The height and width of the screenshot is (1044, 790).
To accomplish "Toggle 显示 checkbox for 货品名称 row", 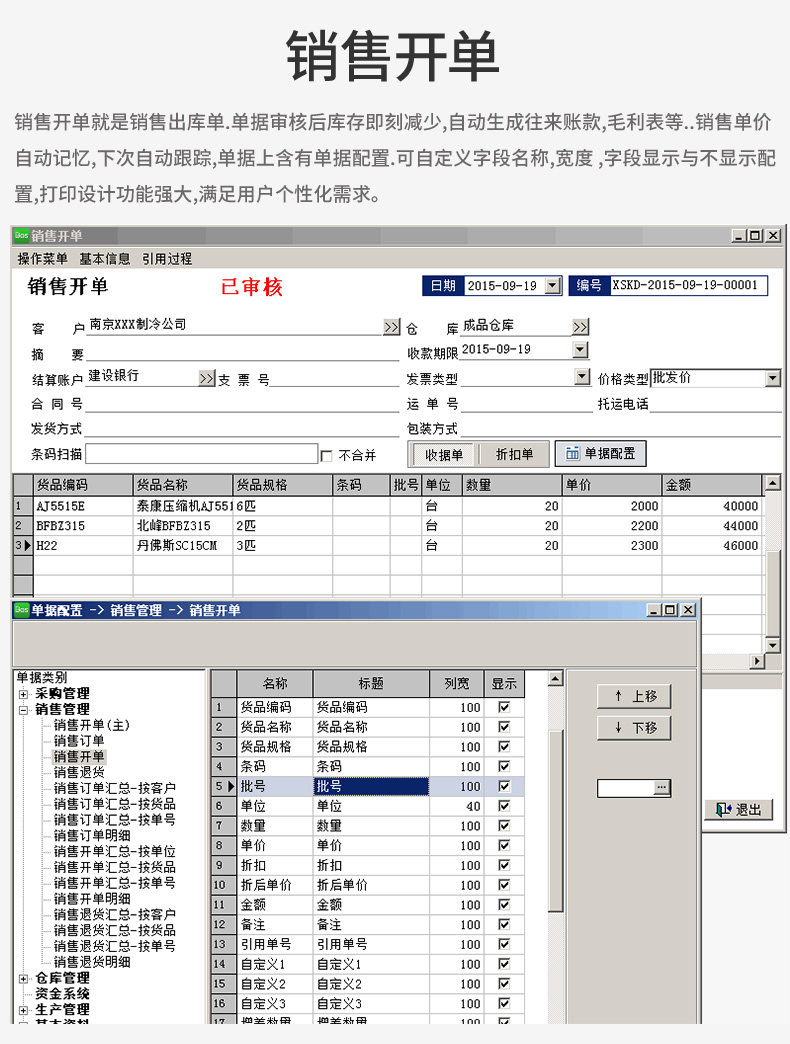I will (x=504, y=727).
